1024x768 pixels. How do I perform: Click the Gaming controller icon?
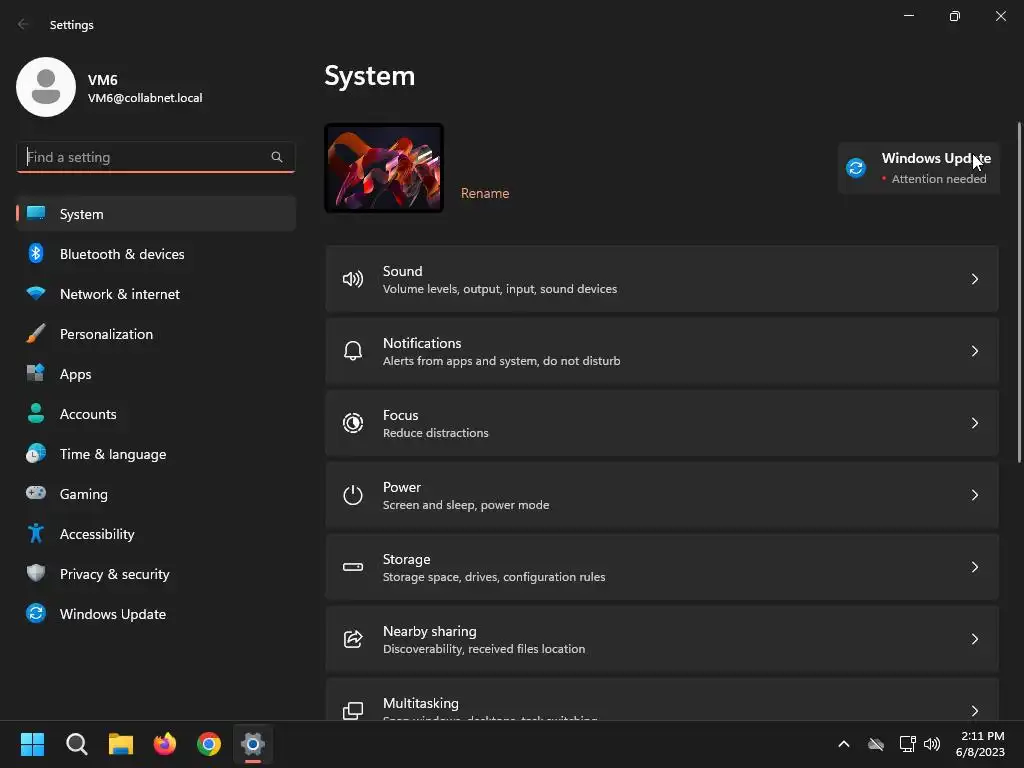(36, 493)
